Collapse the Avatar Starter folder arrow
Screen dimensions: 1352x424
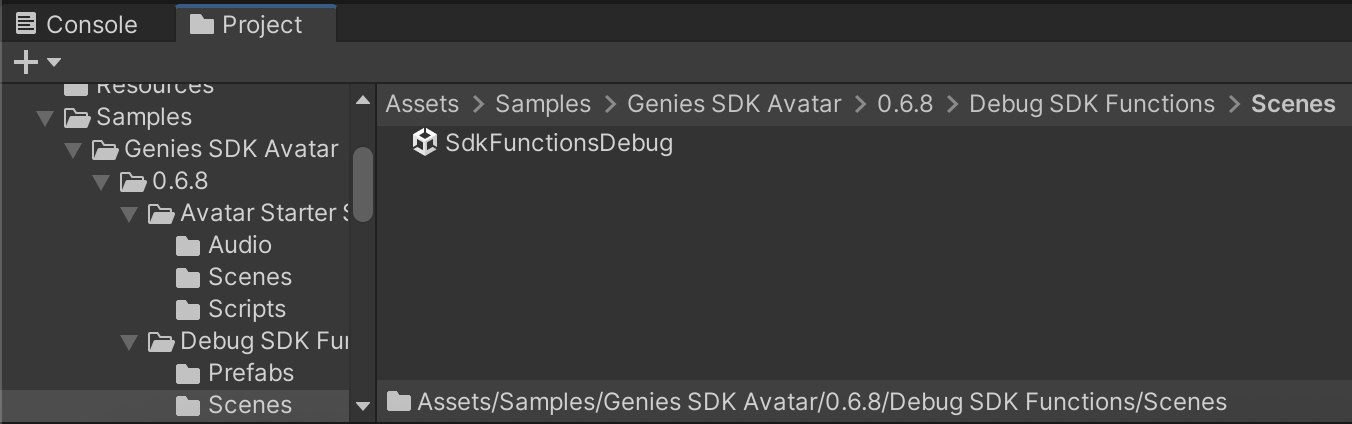[x=128, y=214]
